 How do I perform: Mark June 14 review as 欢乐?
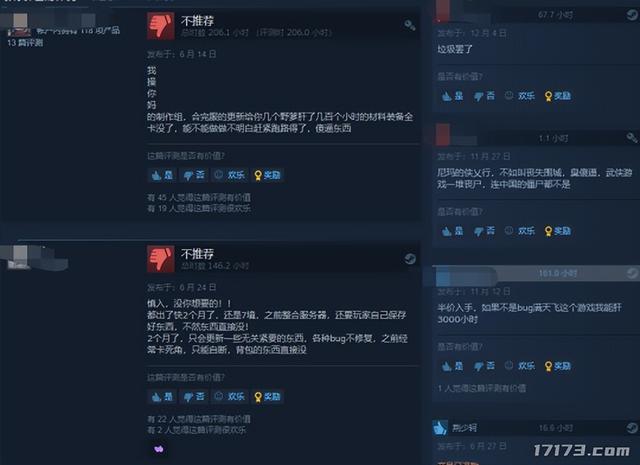click(x=229, y=175)
